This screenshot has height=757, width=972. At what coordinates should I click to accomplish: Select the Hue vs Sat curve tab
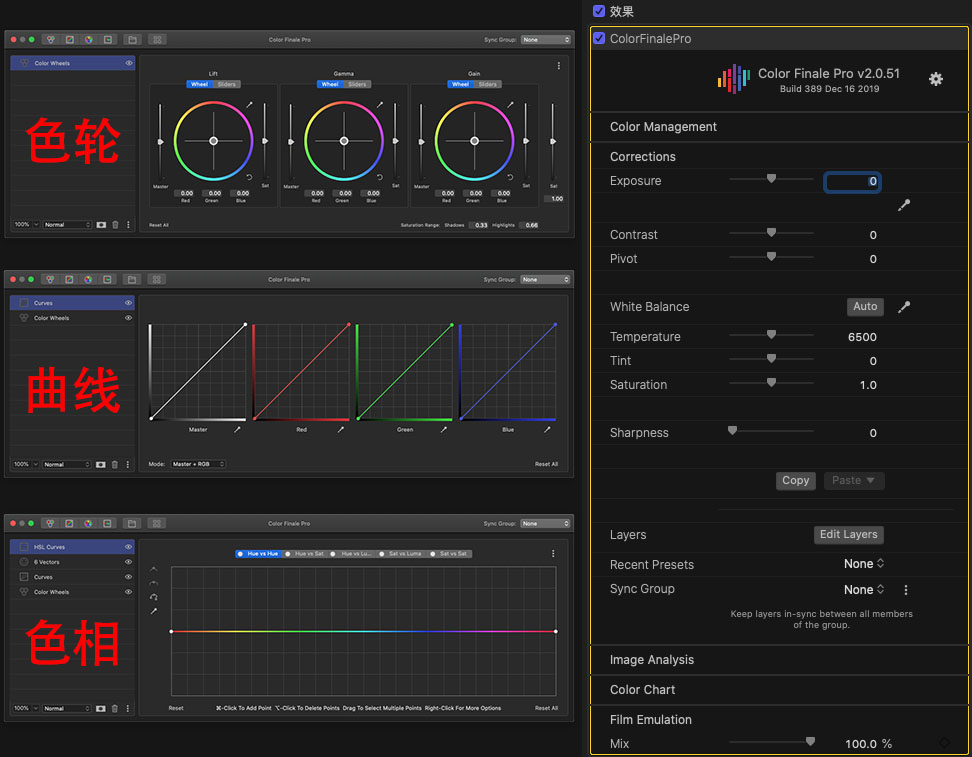(x=305, y=554)
